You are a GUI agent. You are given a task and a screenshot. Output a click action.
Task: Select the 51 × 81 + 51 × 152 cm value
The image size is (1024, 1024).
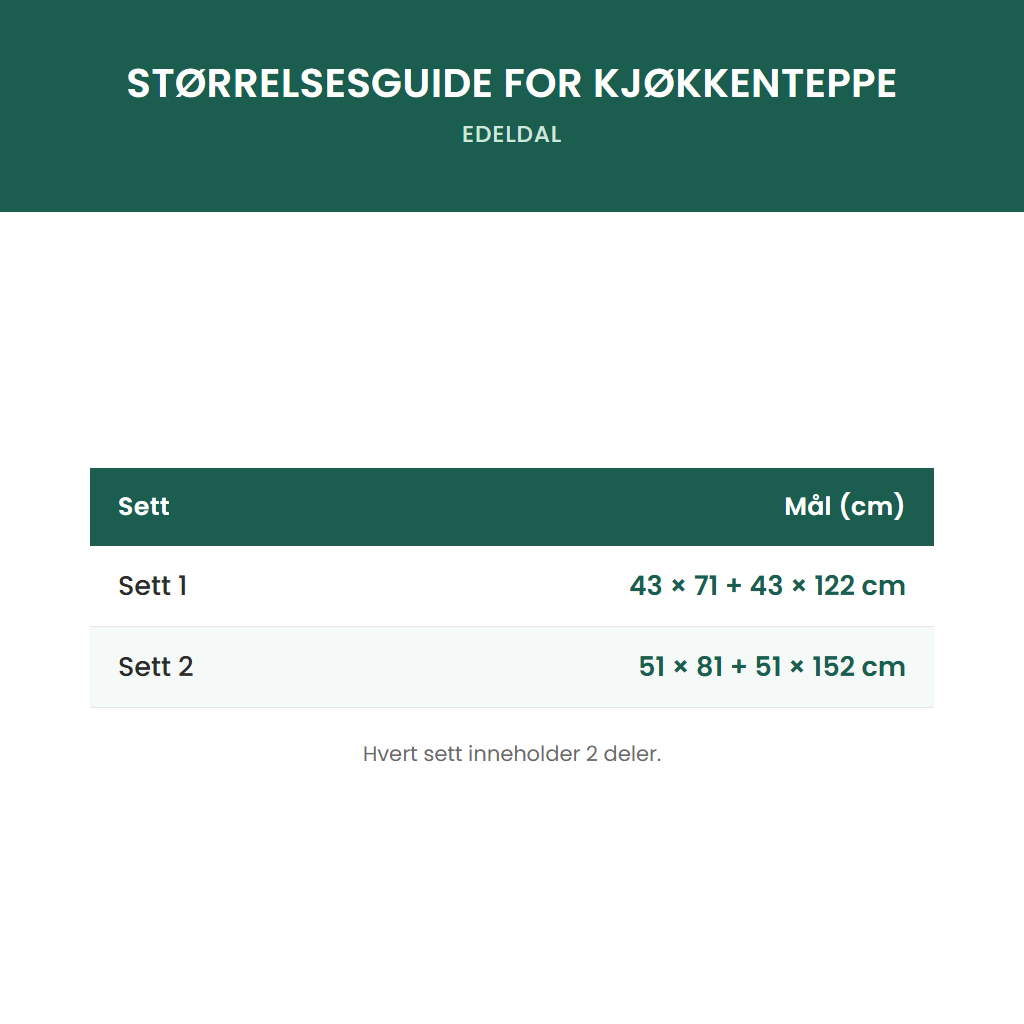[772, 667]
